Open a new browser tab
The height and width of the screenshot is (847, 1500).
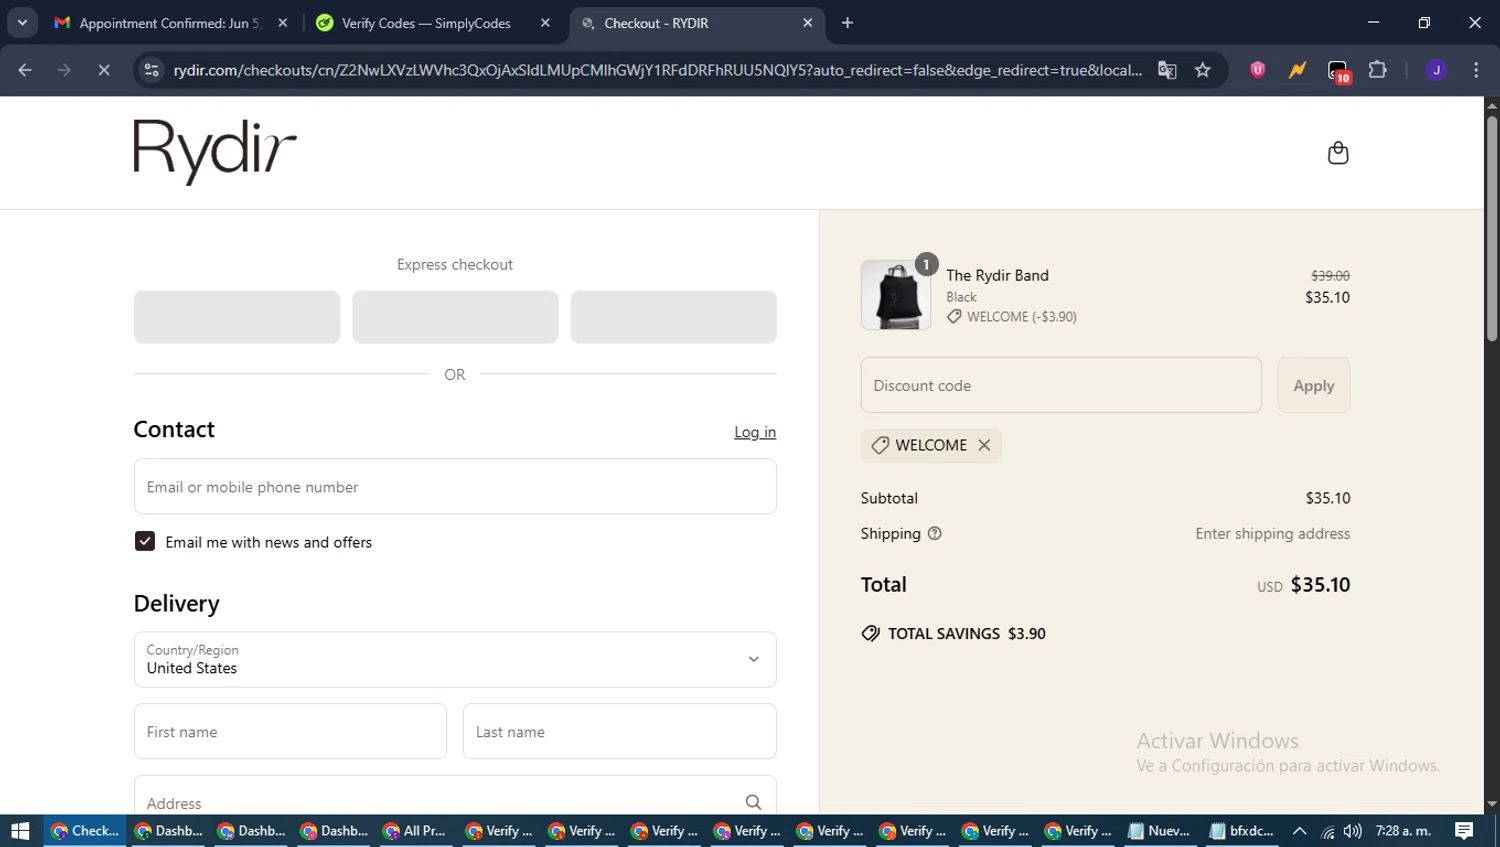[847, 23]
